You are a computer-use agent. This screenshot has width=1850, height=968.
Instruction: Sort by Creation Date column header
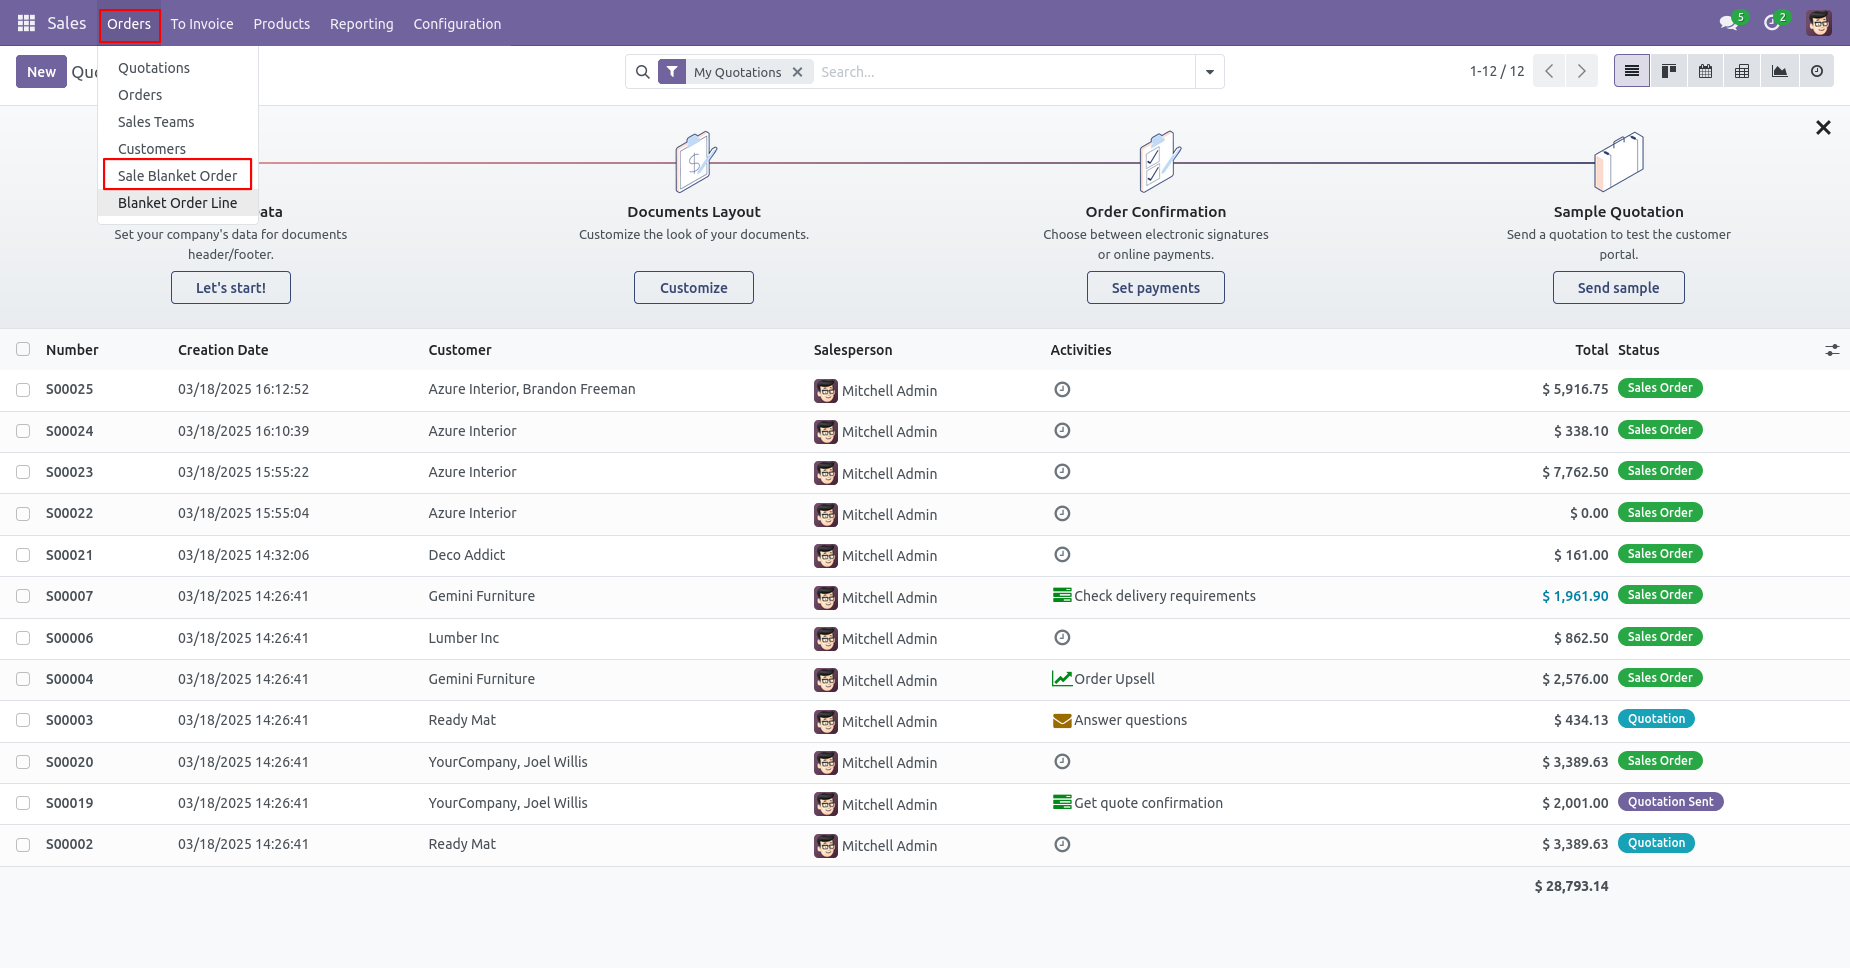point(223,350)
